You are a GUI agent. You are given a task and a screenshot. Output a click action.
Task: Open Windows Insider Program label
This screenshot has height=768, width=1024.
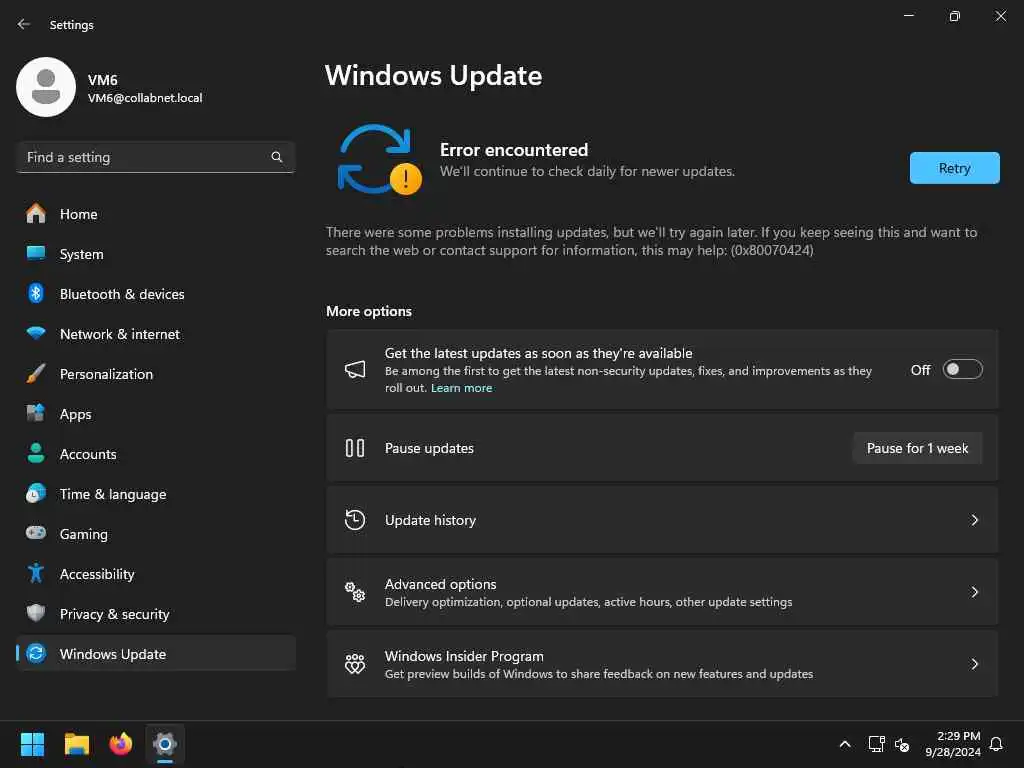[x=464, y=656]
